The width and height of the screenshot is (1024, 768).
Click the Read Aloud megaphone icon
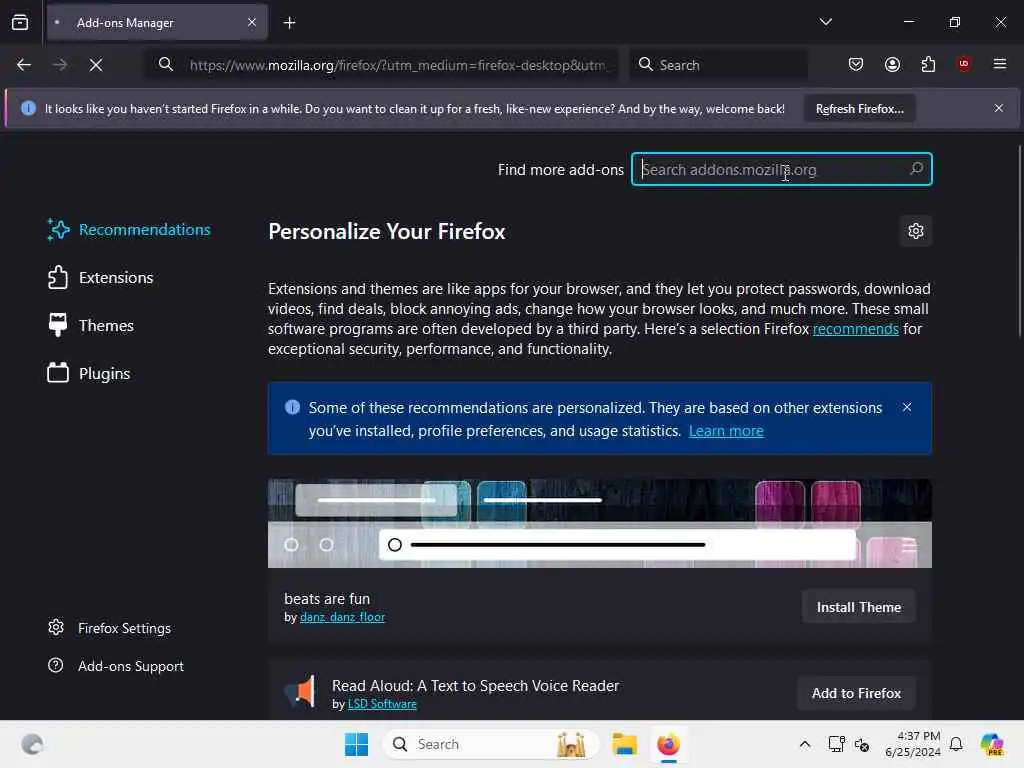[x=300, y=691]
